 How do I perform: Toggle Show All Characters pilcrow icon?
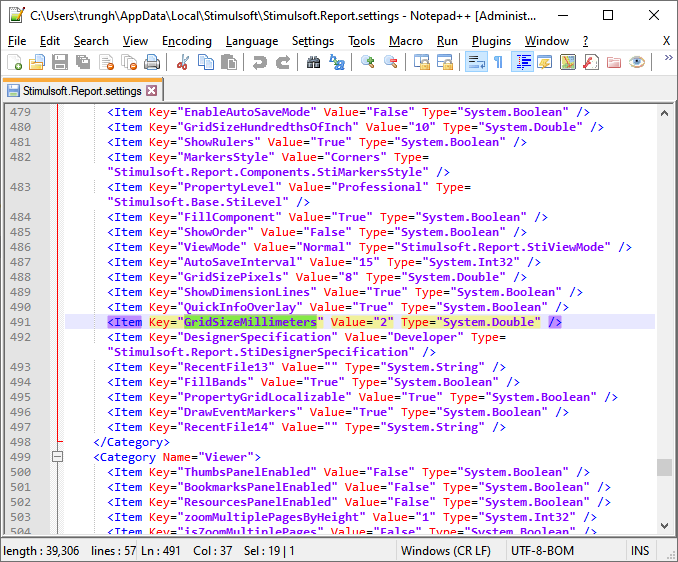499,62
